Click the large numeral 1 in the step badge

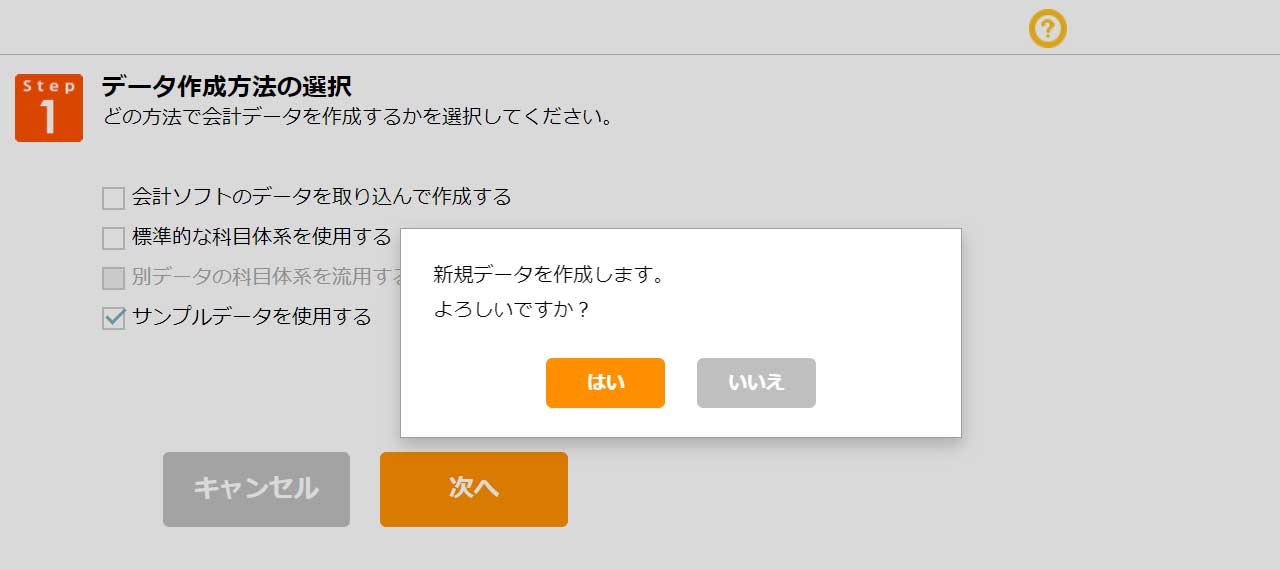[48, 118]
